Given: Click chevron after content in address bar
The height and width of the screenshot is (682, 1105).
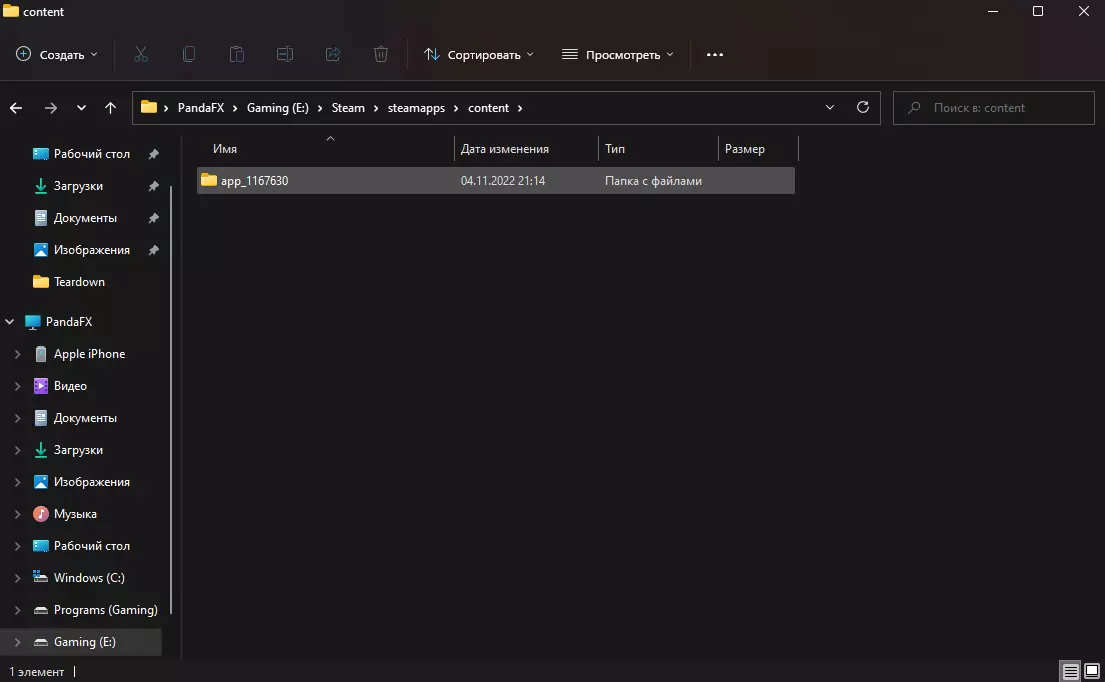Looking at the screenshot, I should click(x=520, y=108).
